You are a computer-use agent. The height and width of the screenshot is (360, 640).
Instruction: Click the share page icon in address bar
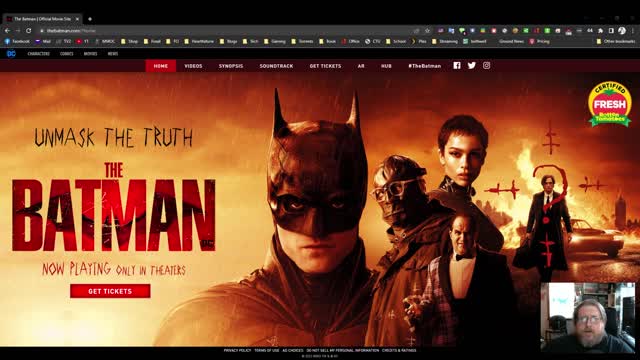pos(416,31)
